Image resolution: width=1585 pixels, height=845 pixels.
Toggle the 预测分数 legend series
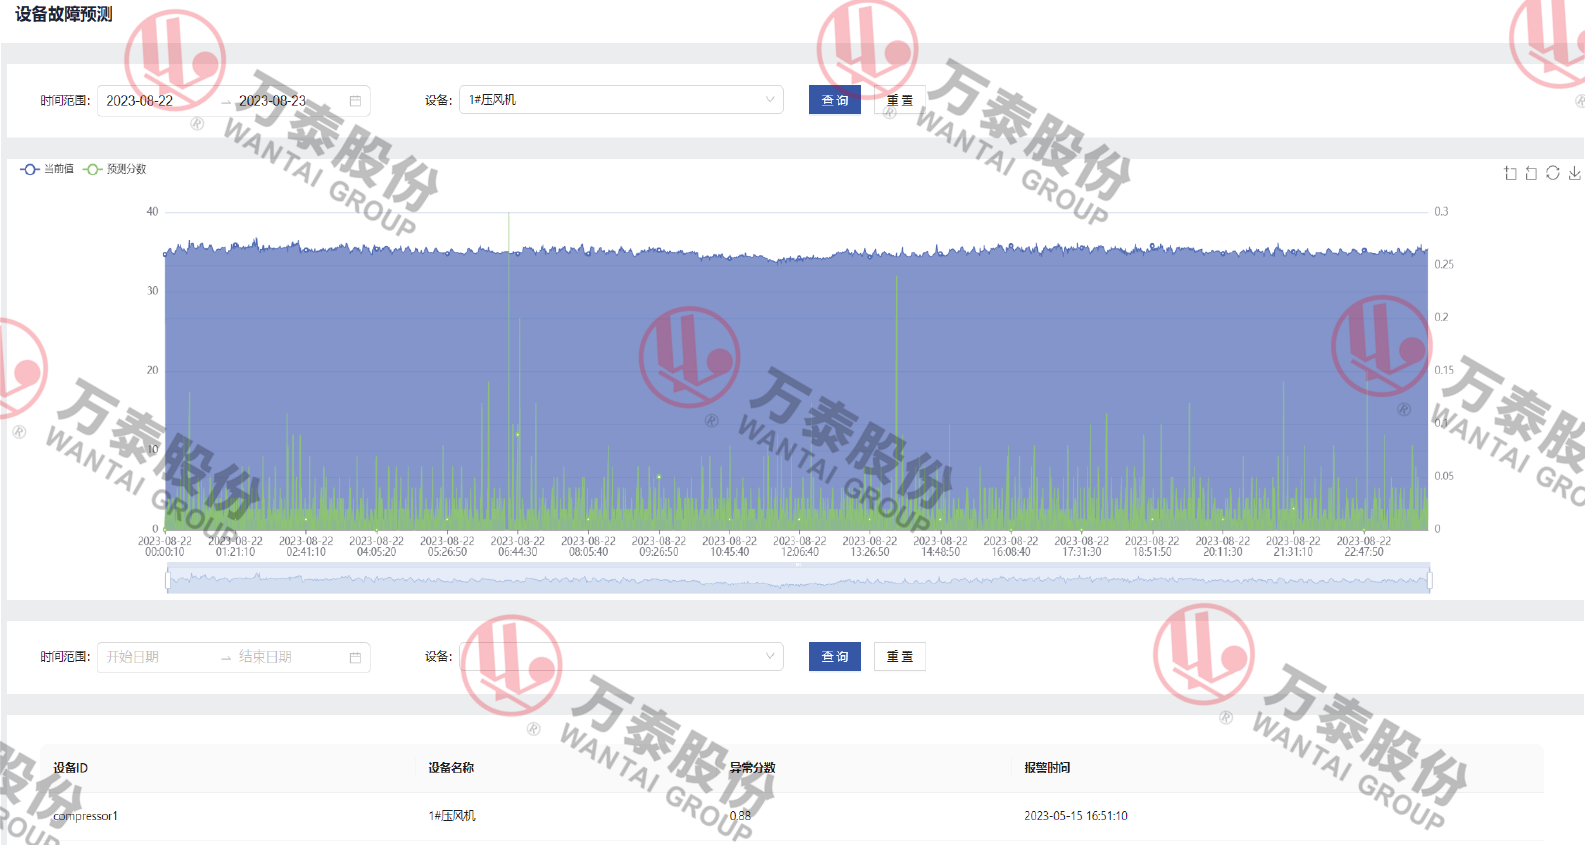tap(115, 169)
